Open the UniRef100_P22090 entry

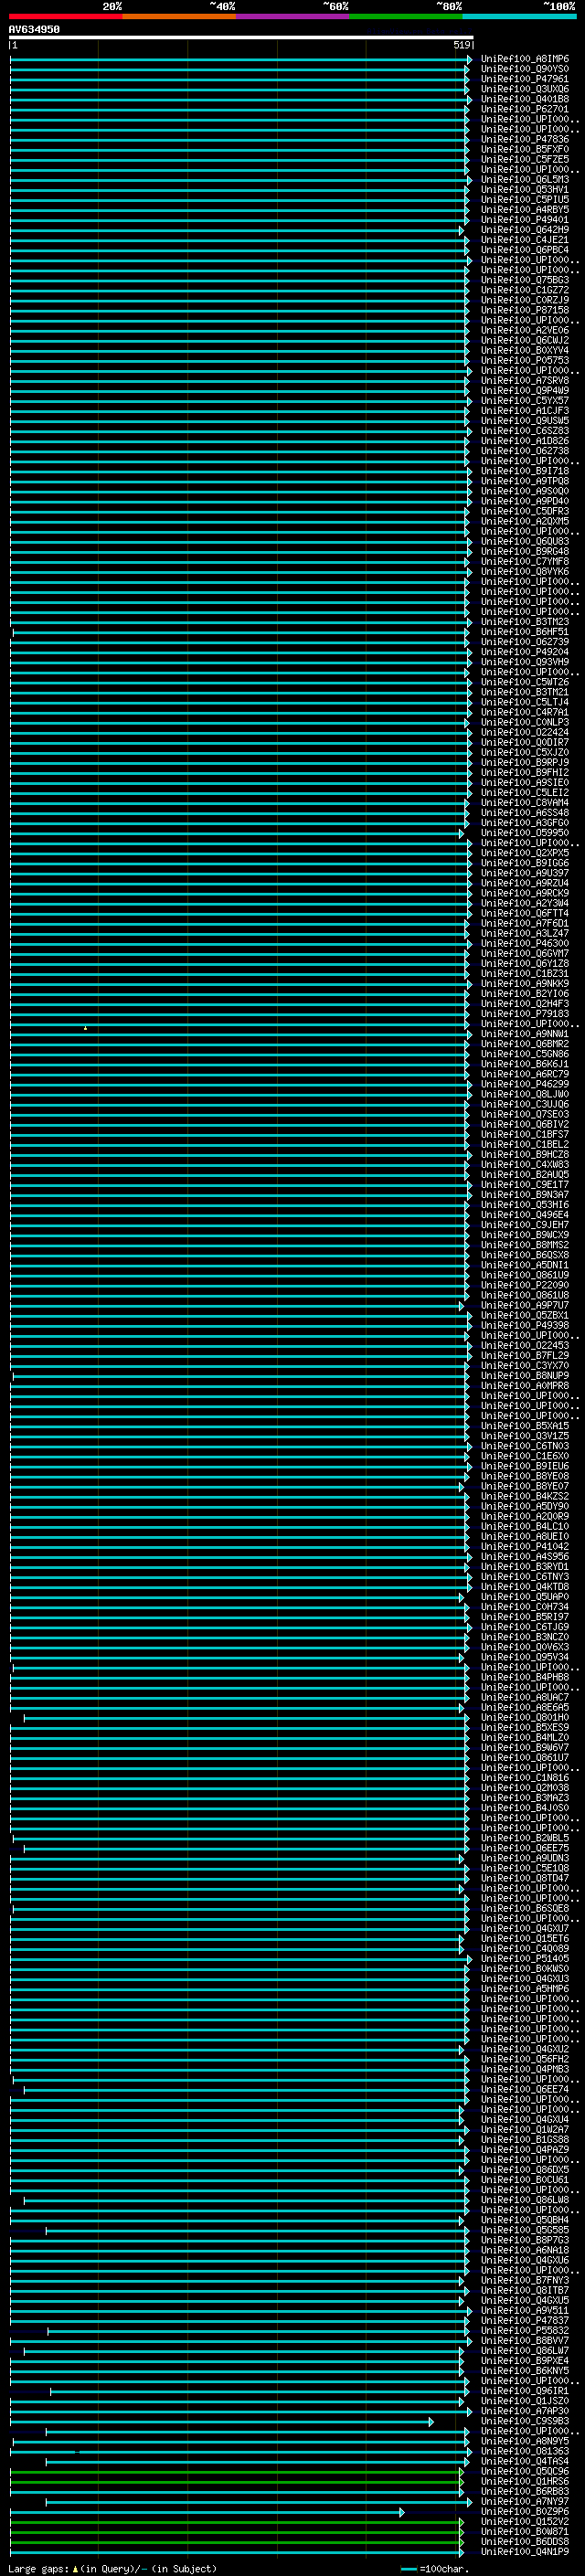tap(525, 1285)
